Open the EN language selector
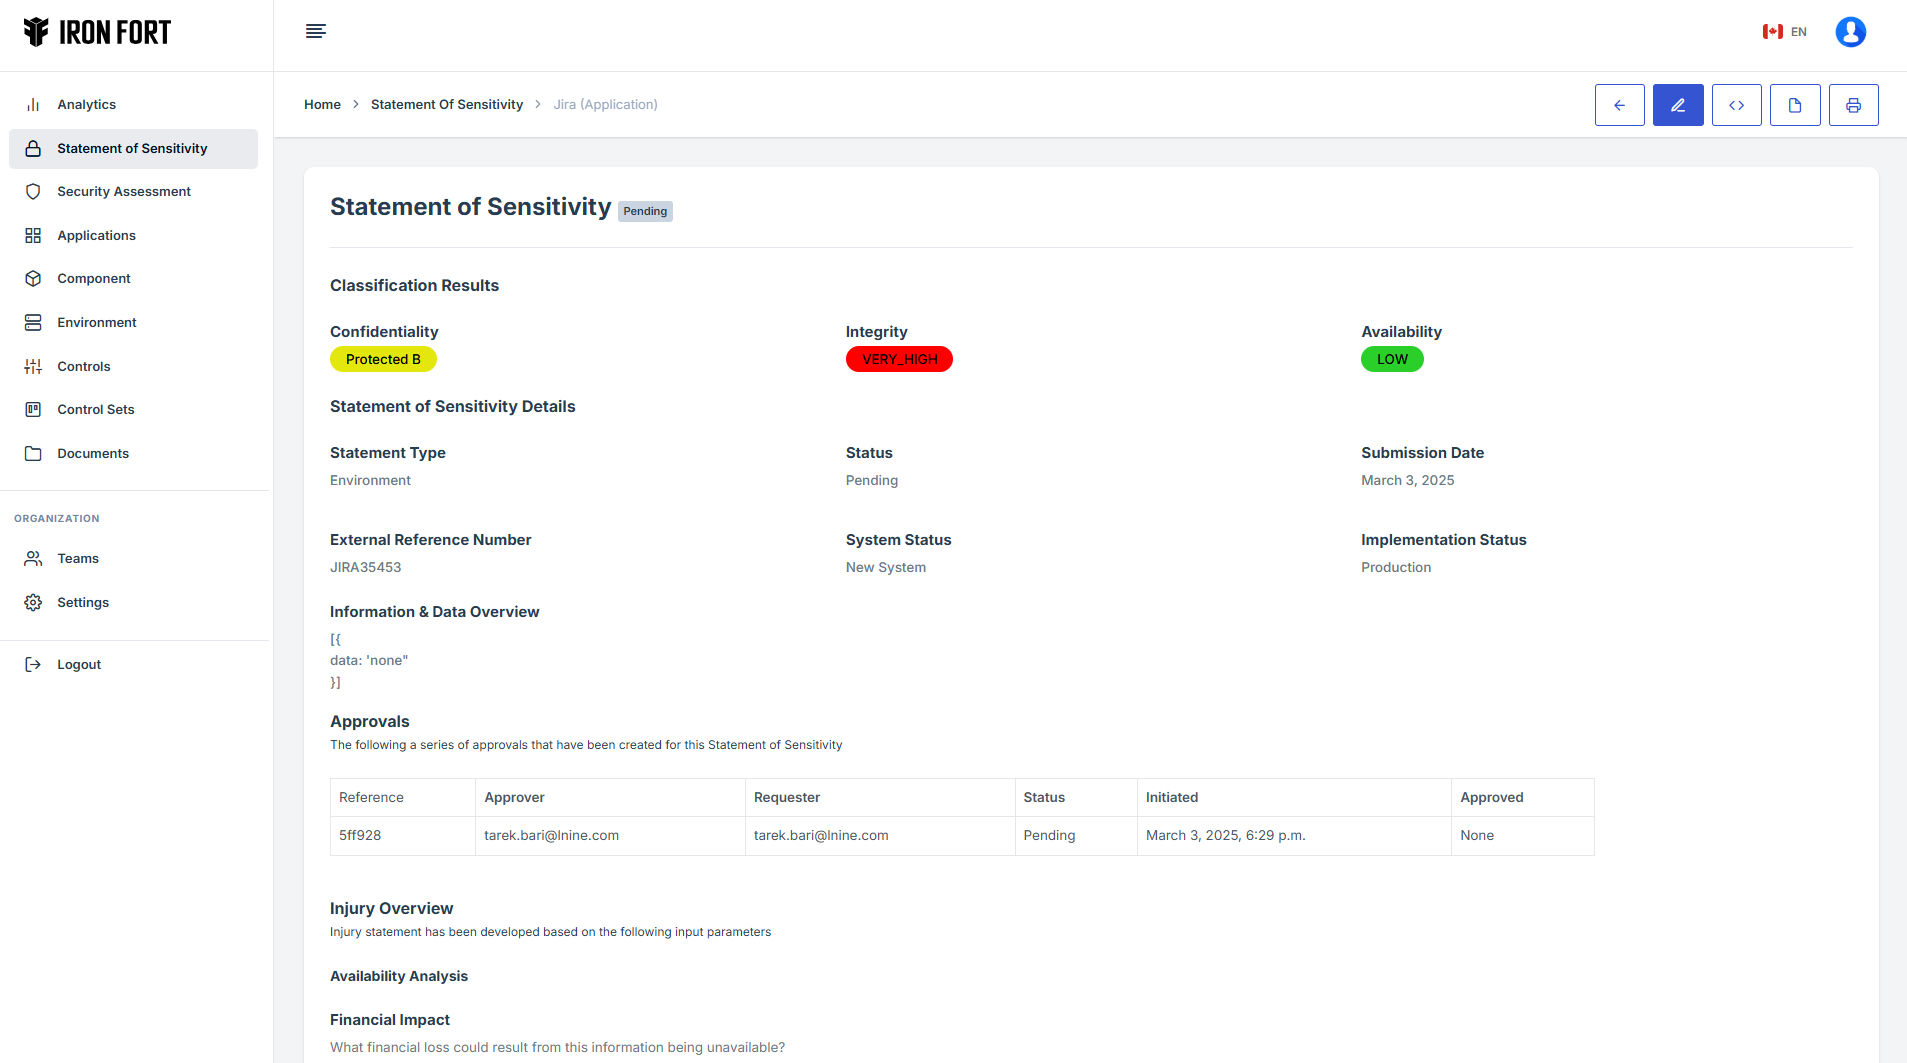The height and width of the screenshot is (1063, 1907). pyautogui.click(x=1785, y=32)
